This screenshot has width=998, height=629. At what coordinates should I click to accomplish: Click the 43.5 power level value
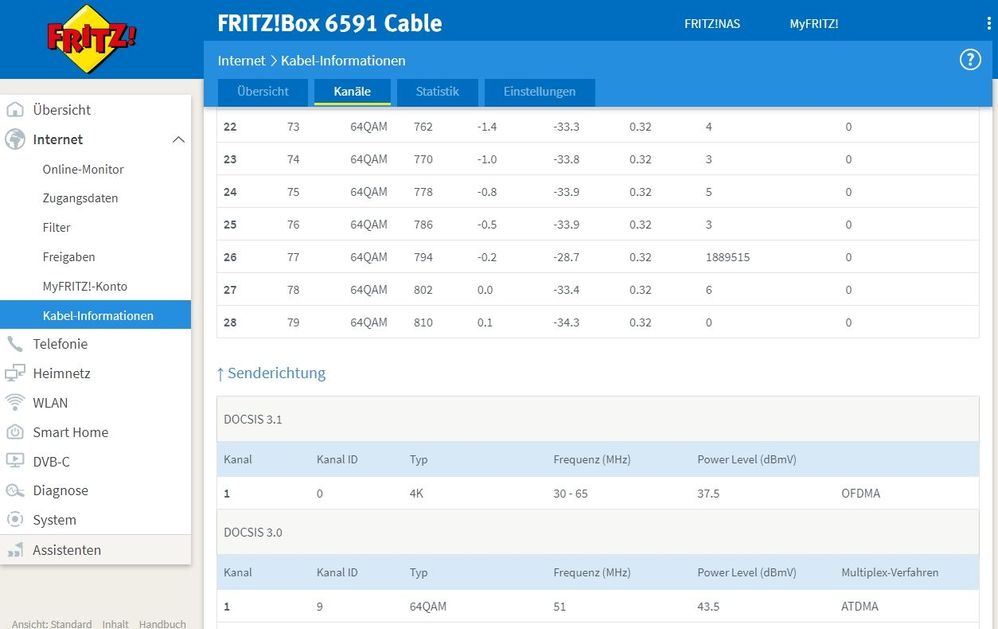tap(708, 607)
